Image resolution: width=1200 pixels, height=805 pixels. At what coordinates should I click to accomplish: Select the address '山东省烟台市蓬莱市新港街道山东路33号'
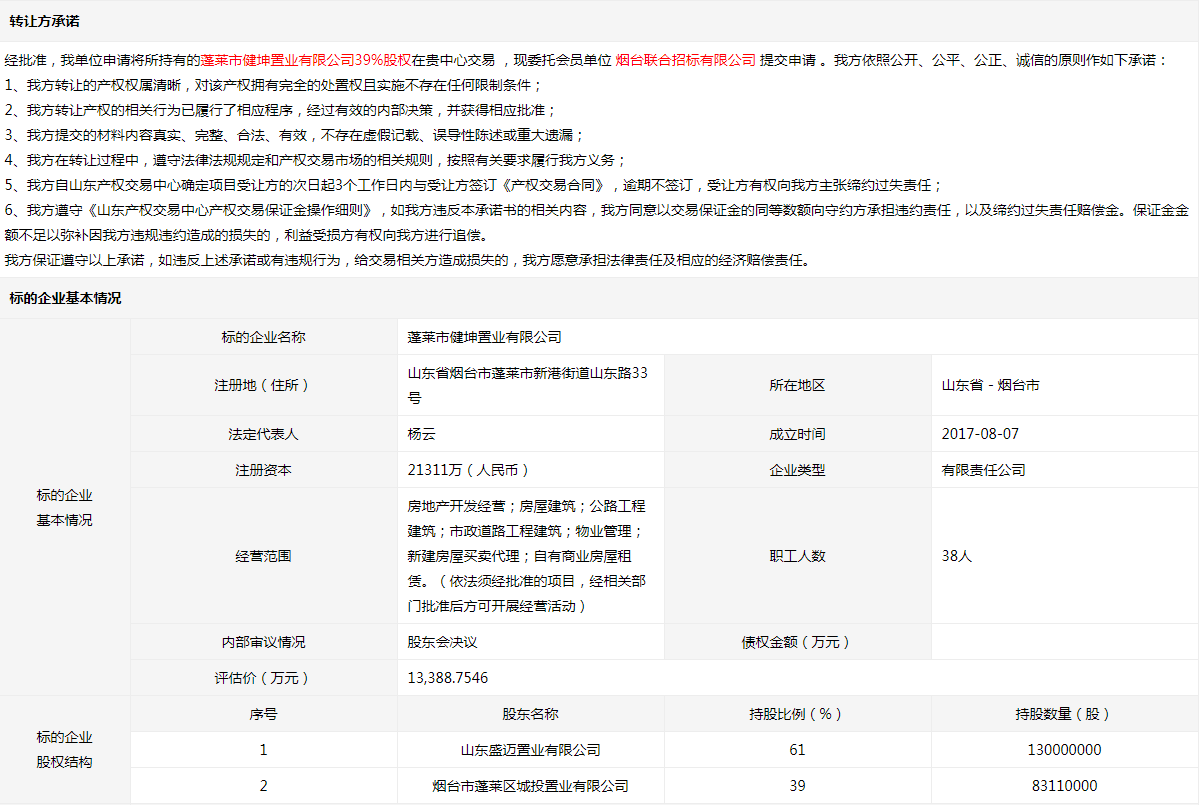click(528, 385)
